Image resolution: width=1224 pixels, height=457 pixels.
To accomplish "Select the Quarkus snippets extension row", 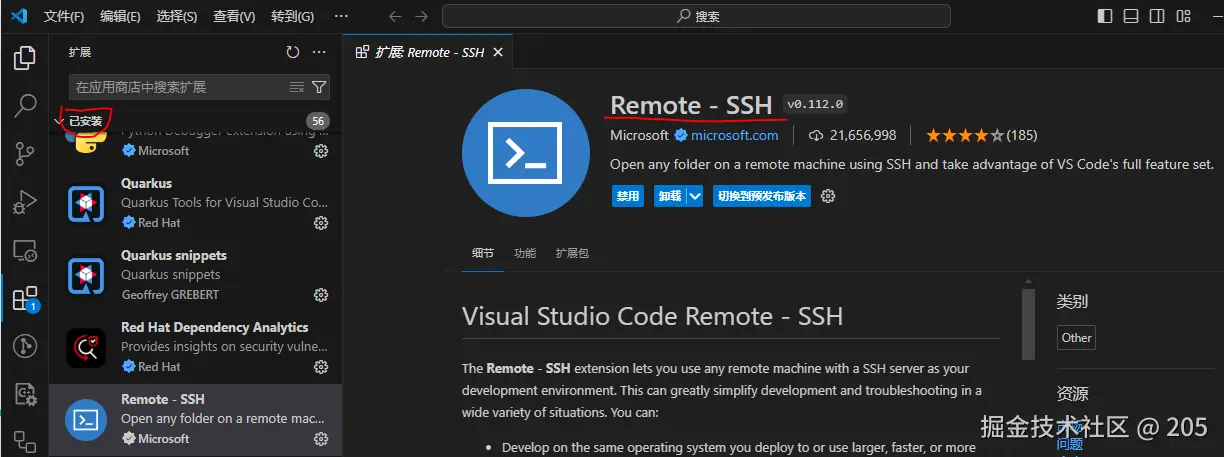I will 195,275.
